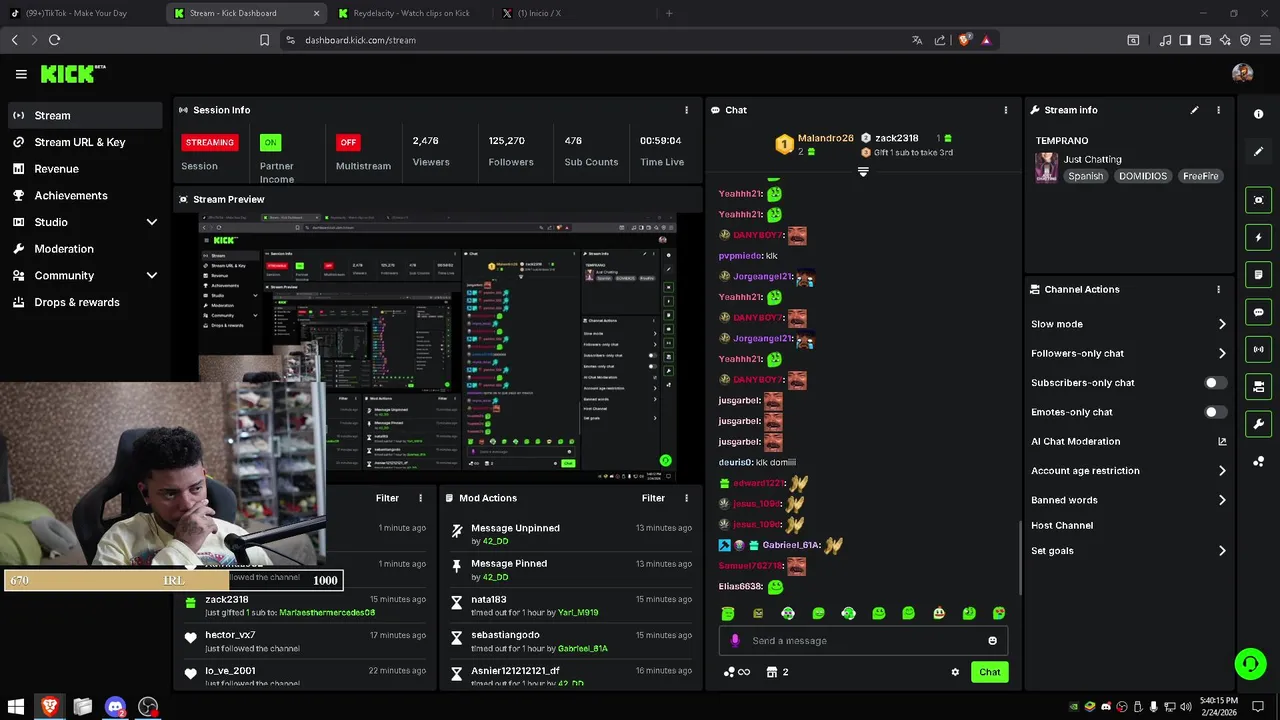Screen dimensions: 1280x720
Task: Open chat settings gear icon
Action: [x=955, y=672]
